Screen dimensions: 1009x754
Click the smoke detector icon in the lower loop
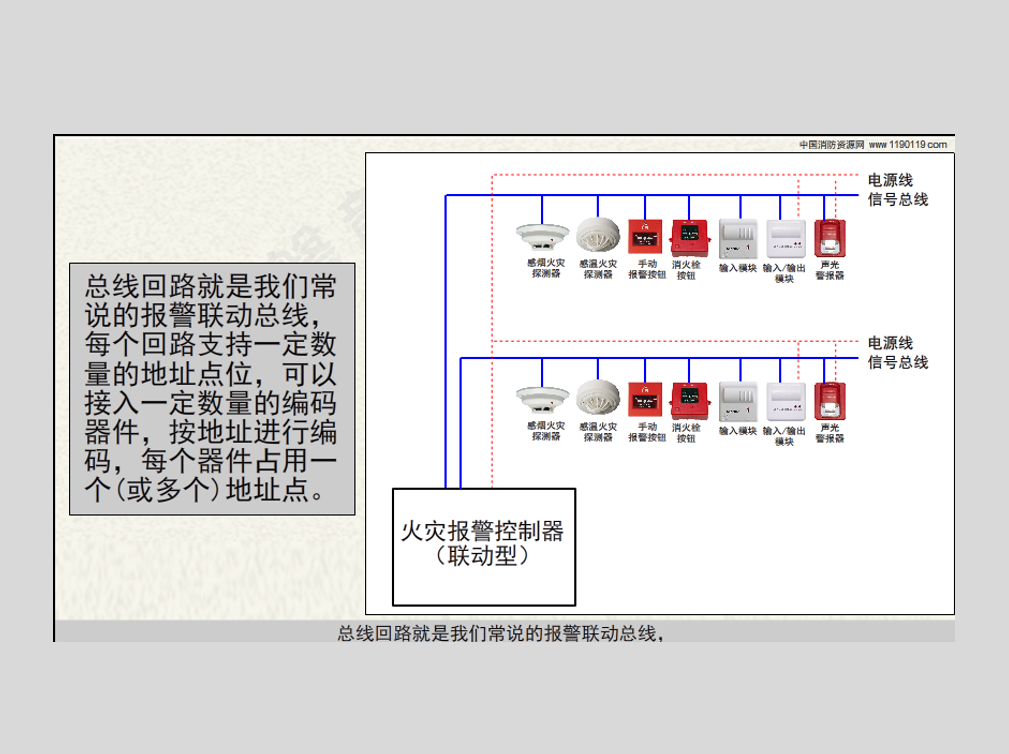(542, 399)
